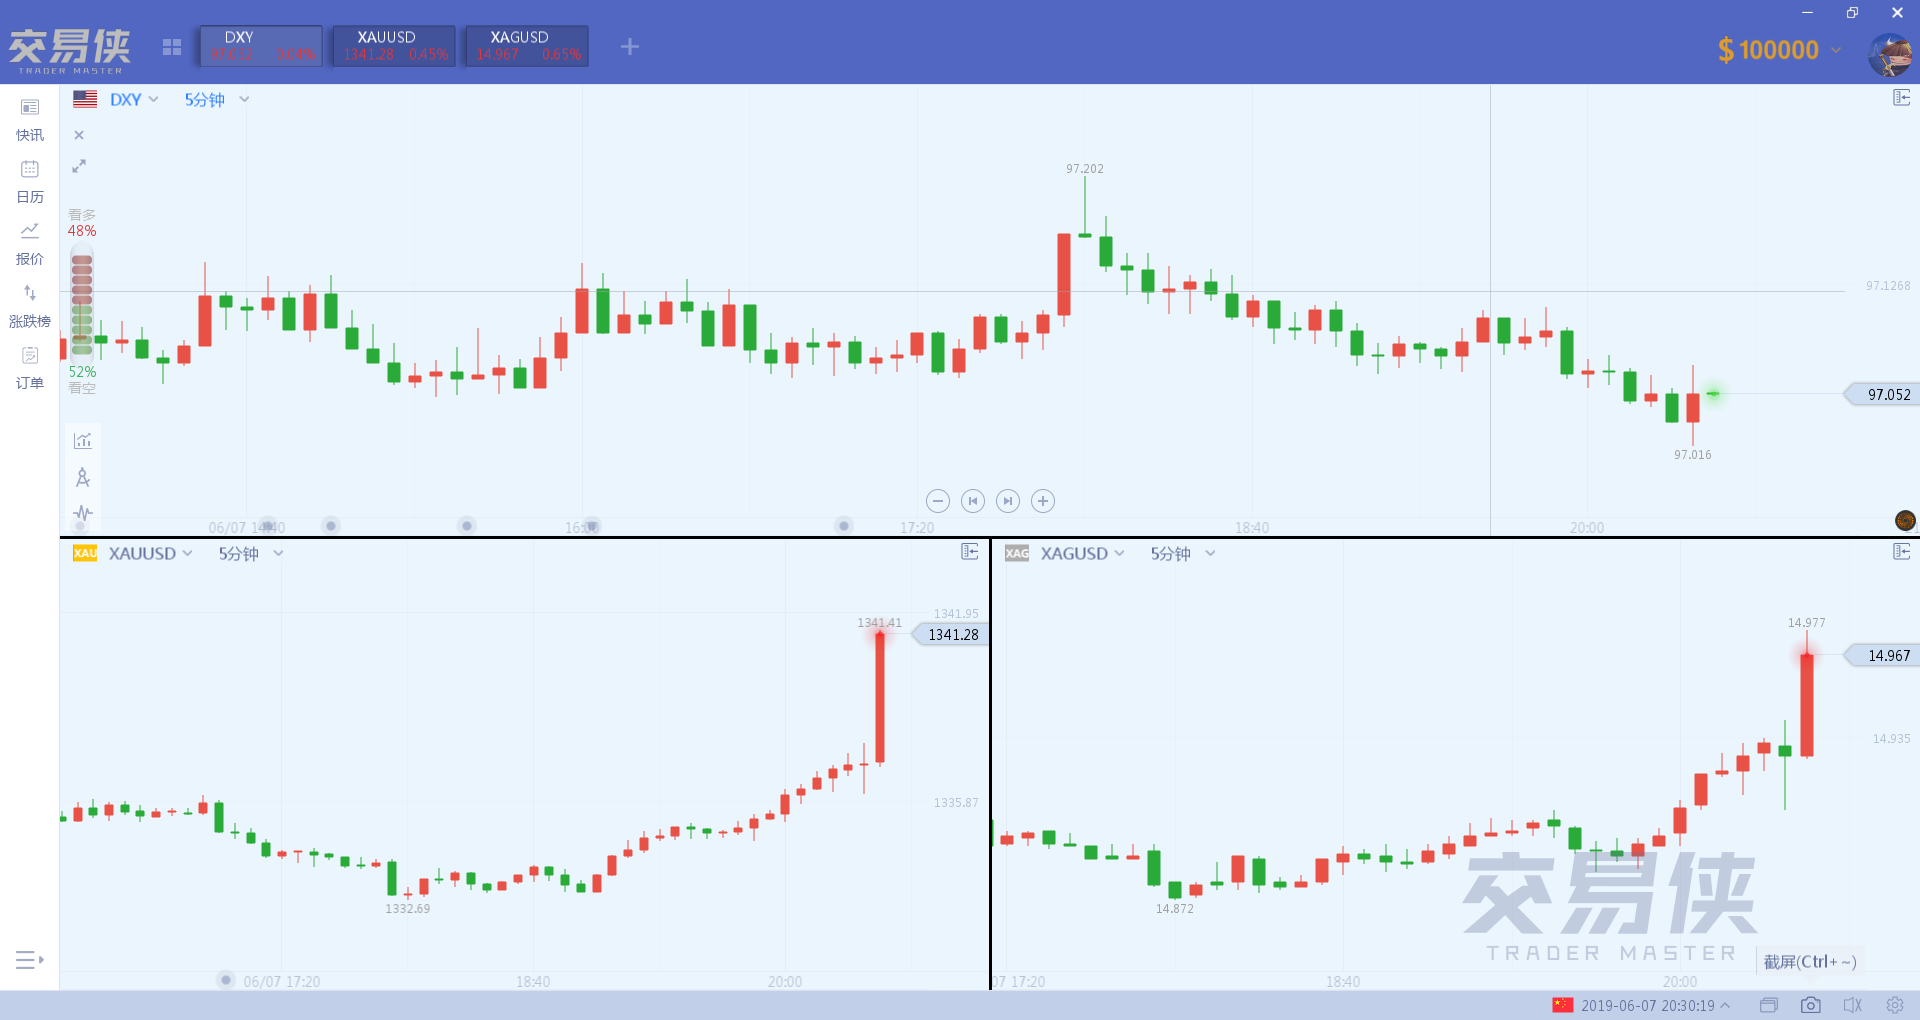Click the layout grid icon in header
Image resolution: width=1920 pixels, height=1020 pixels.
click(x=172, y=47)
